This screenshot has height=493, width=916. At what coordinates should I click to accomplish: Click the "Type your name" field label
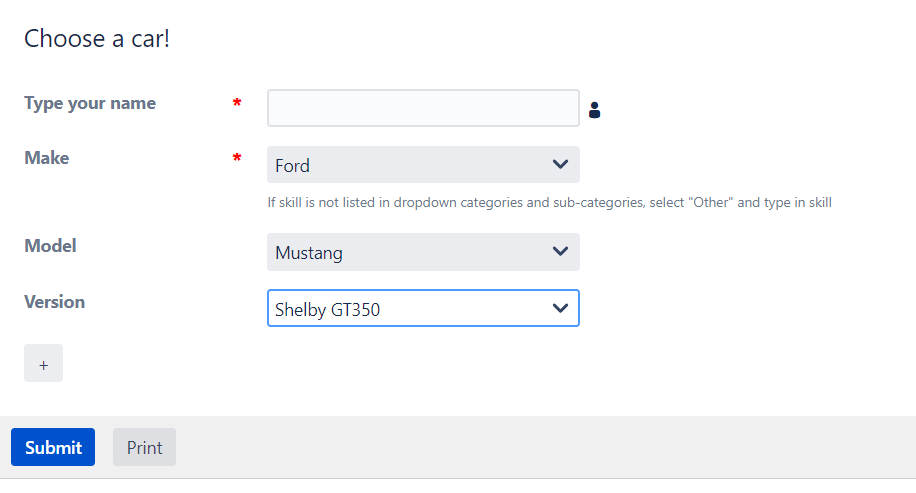(90, 103)
